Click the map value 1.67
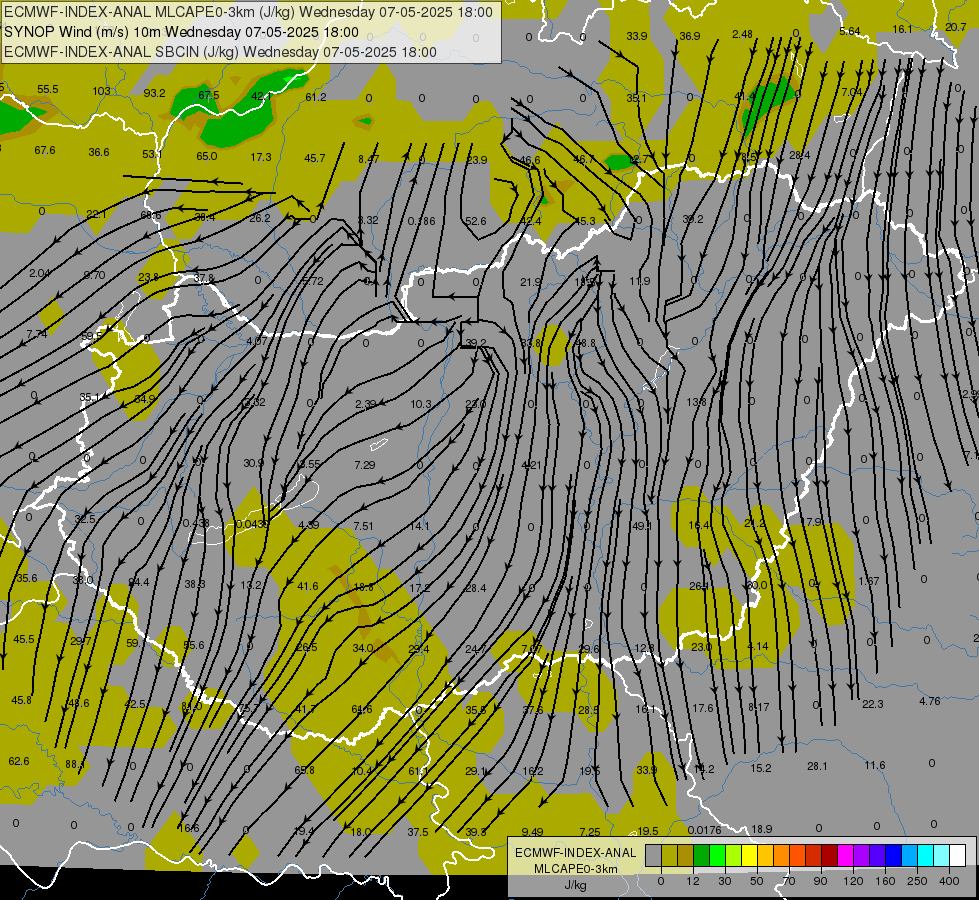Viewport: 979px width, 900px height. 869,581
